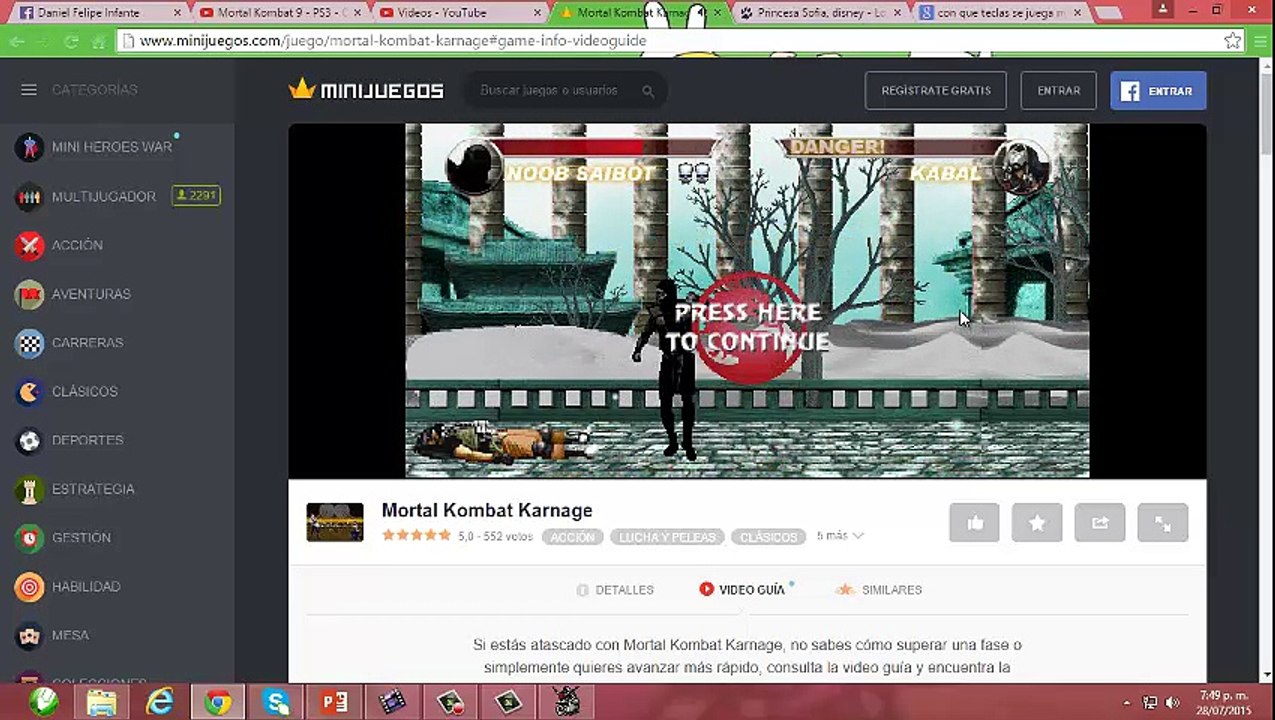1275x720 pixels.
Task: Open Internet Explorer from taskbar
Action: coord(160,702)
